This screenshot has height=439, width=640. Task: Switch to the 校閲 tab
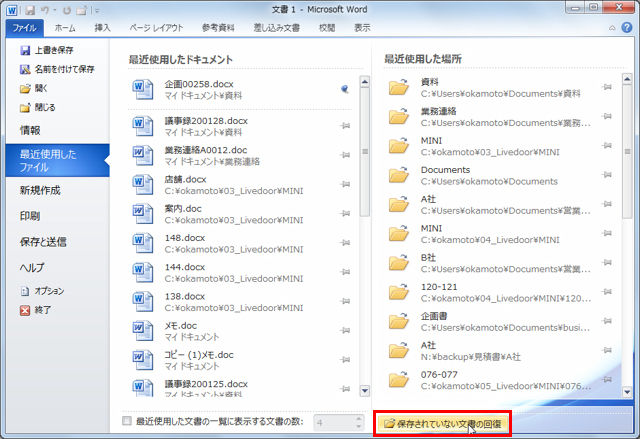point(327,28)
